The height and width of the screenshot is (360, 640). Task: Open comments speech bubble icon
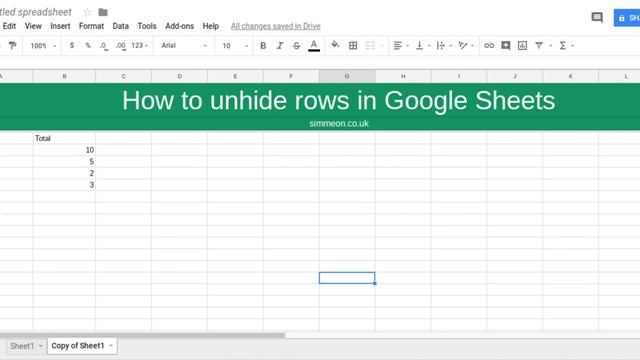597,17
